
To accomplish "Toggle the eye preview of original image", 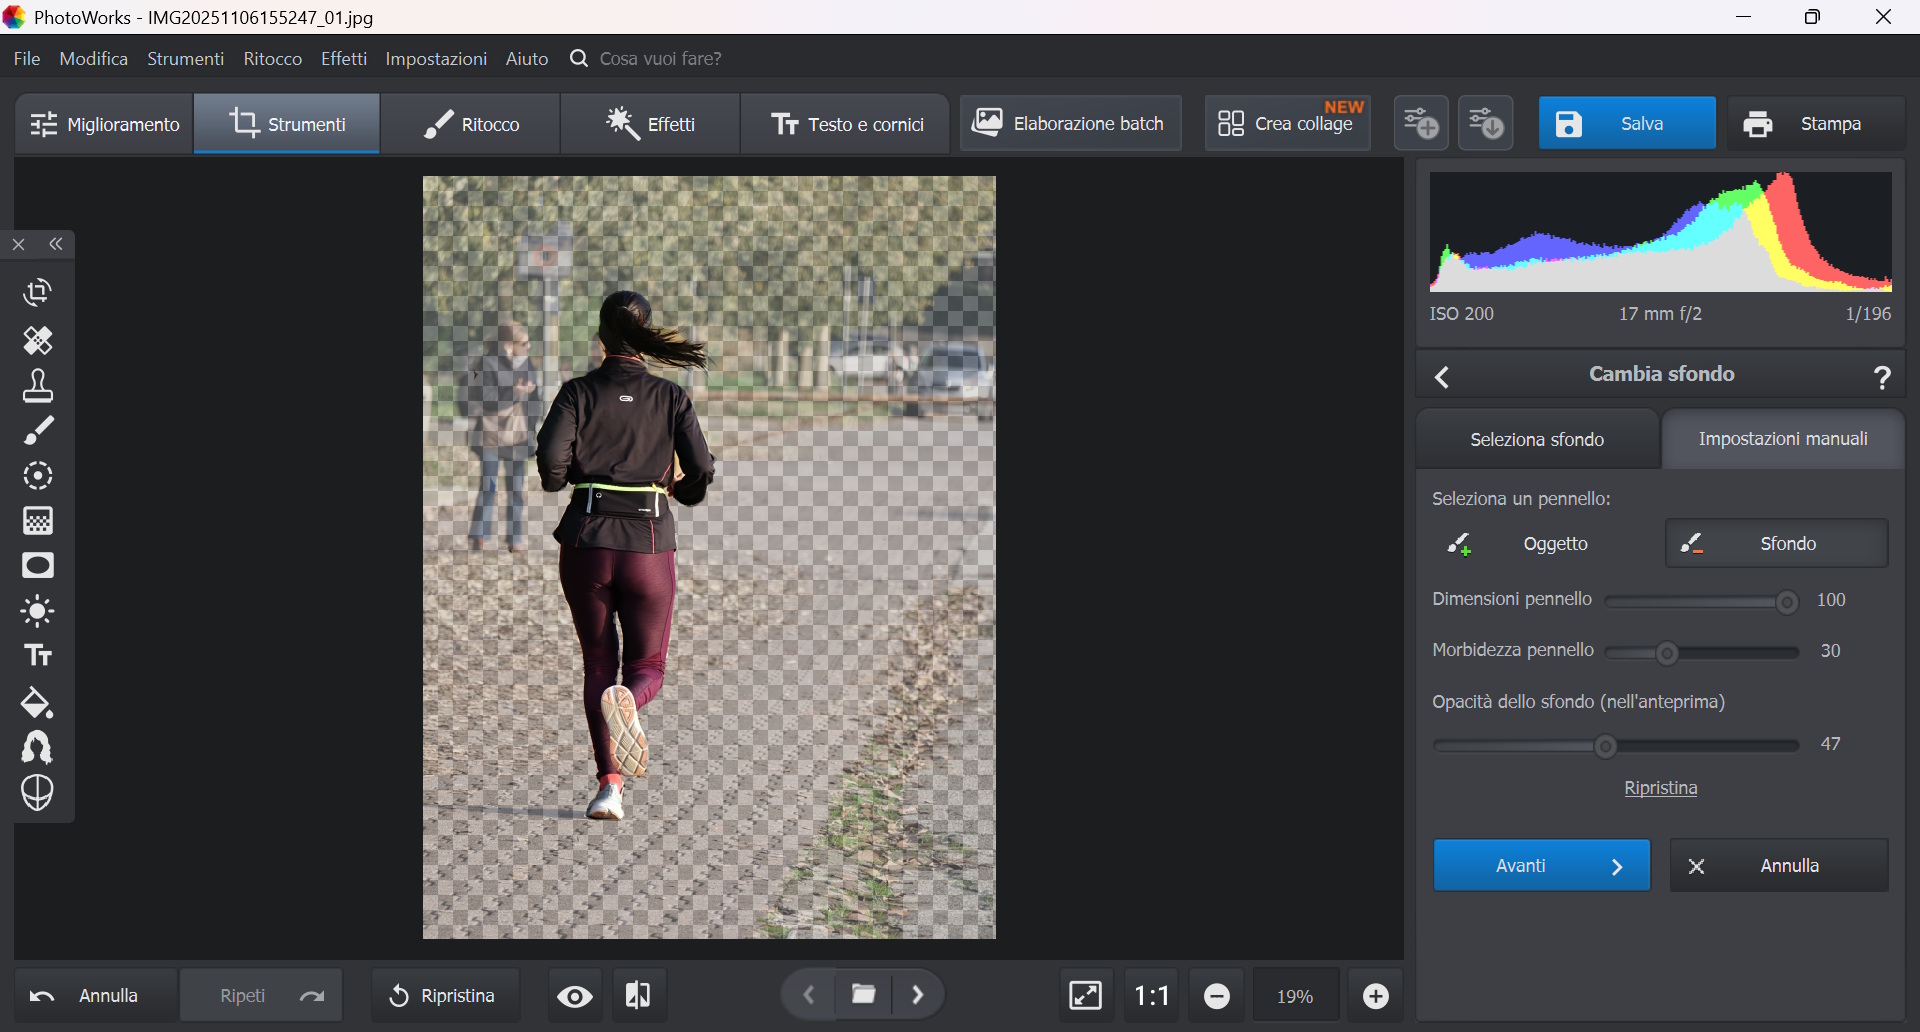I will [575, 996].
